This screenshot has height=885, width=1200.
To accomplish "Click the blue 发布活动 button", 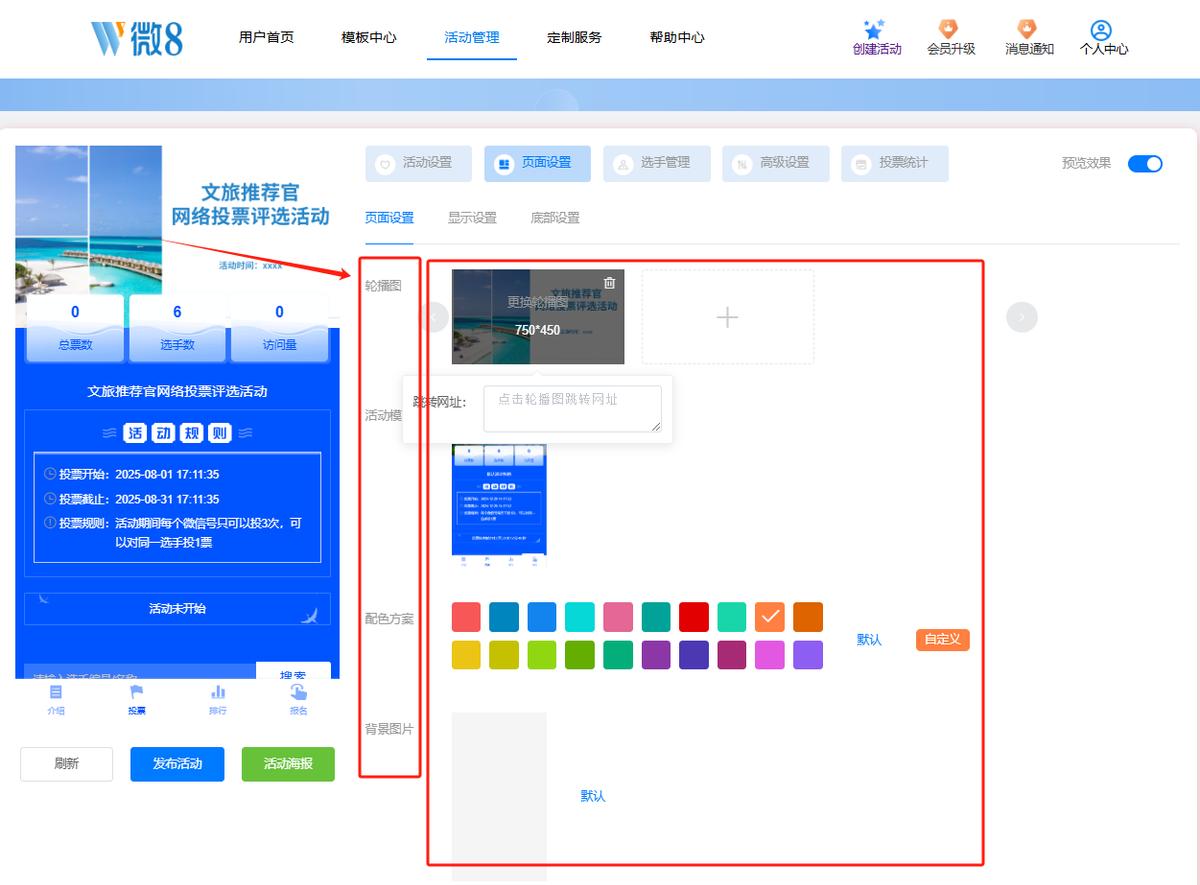I will [x=177, y=764].
